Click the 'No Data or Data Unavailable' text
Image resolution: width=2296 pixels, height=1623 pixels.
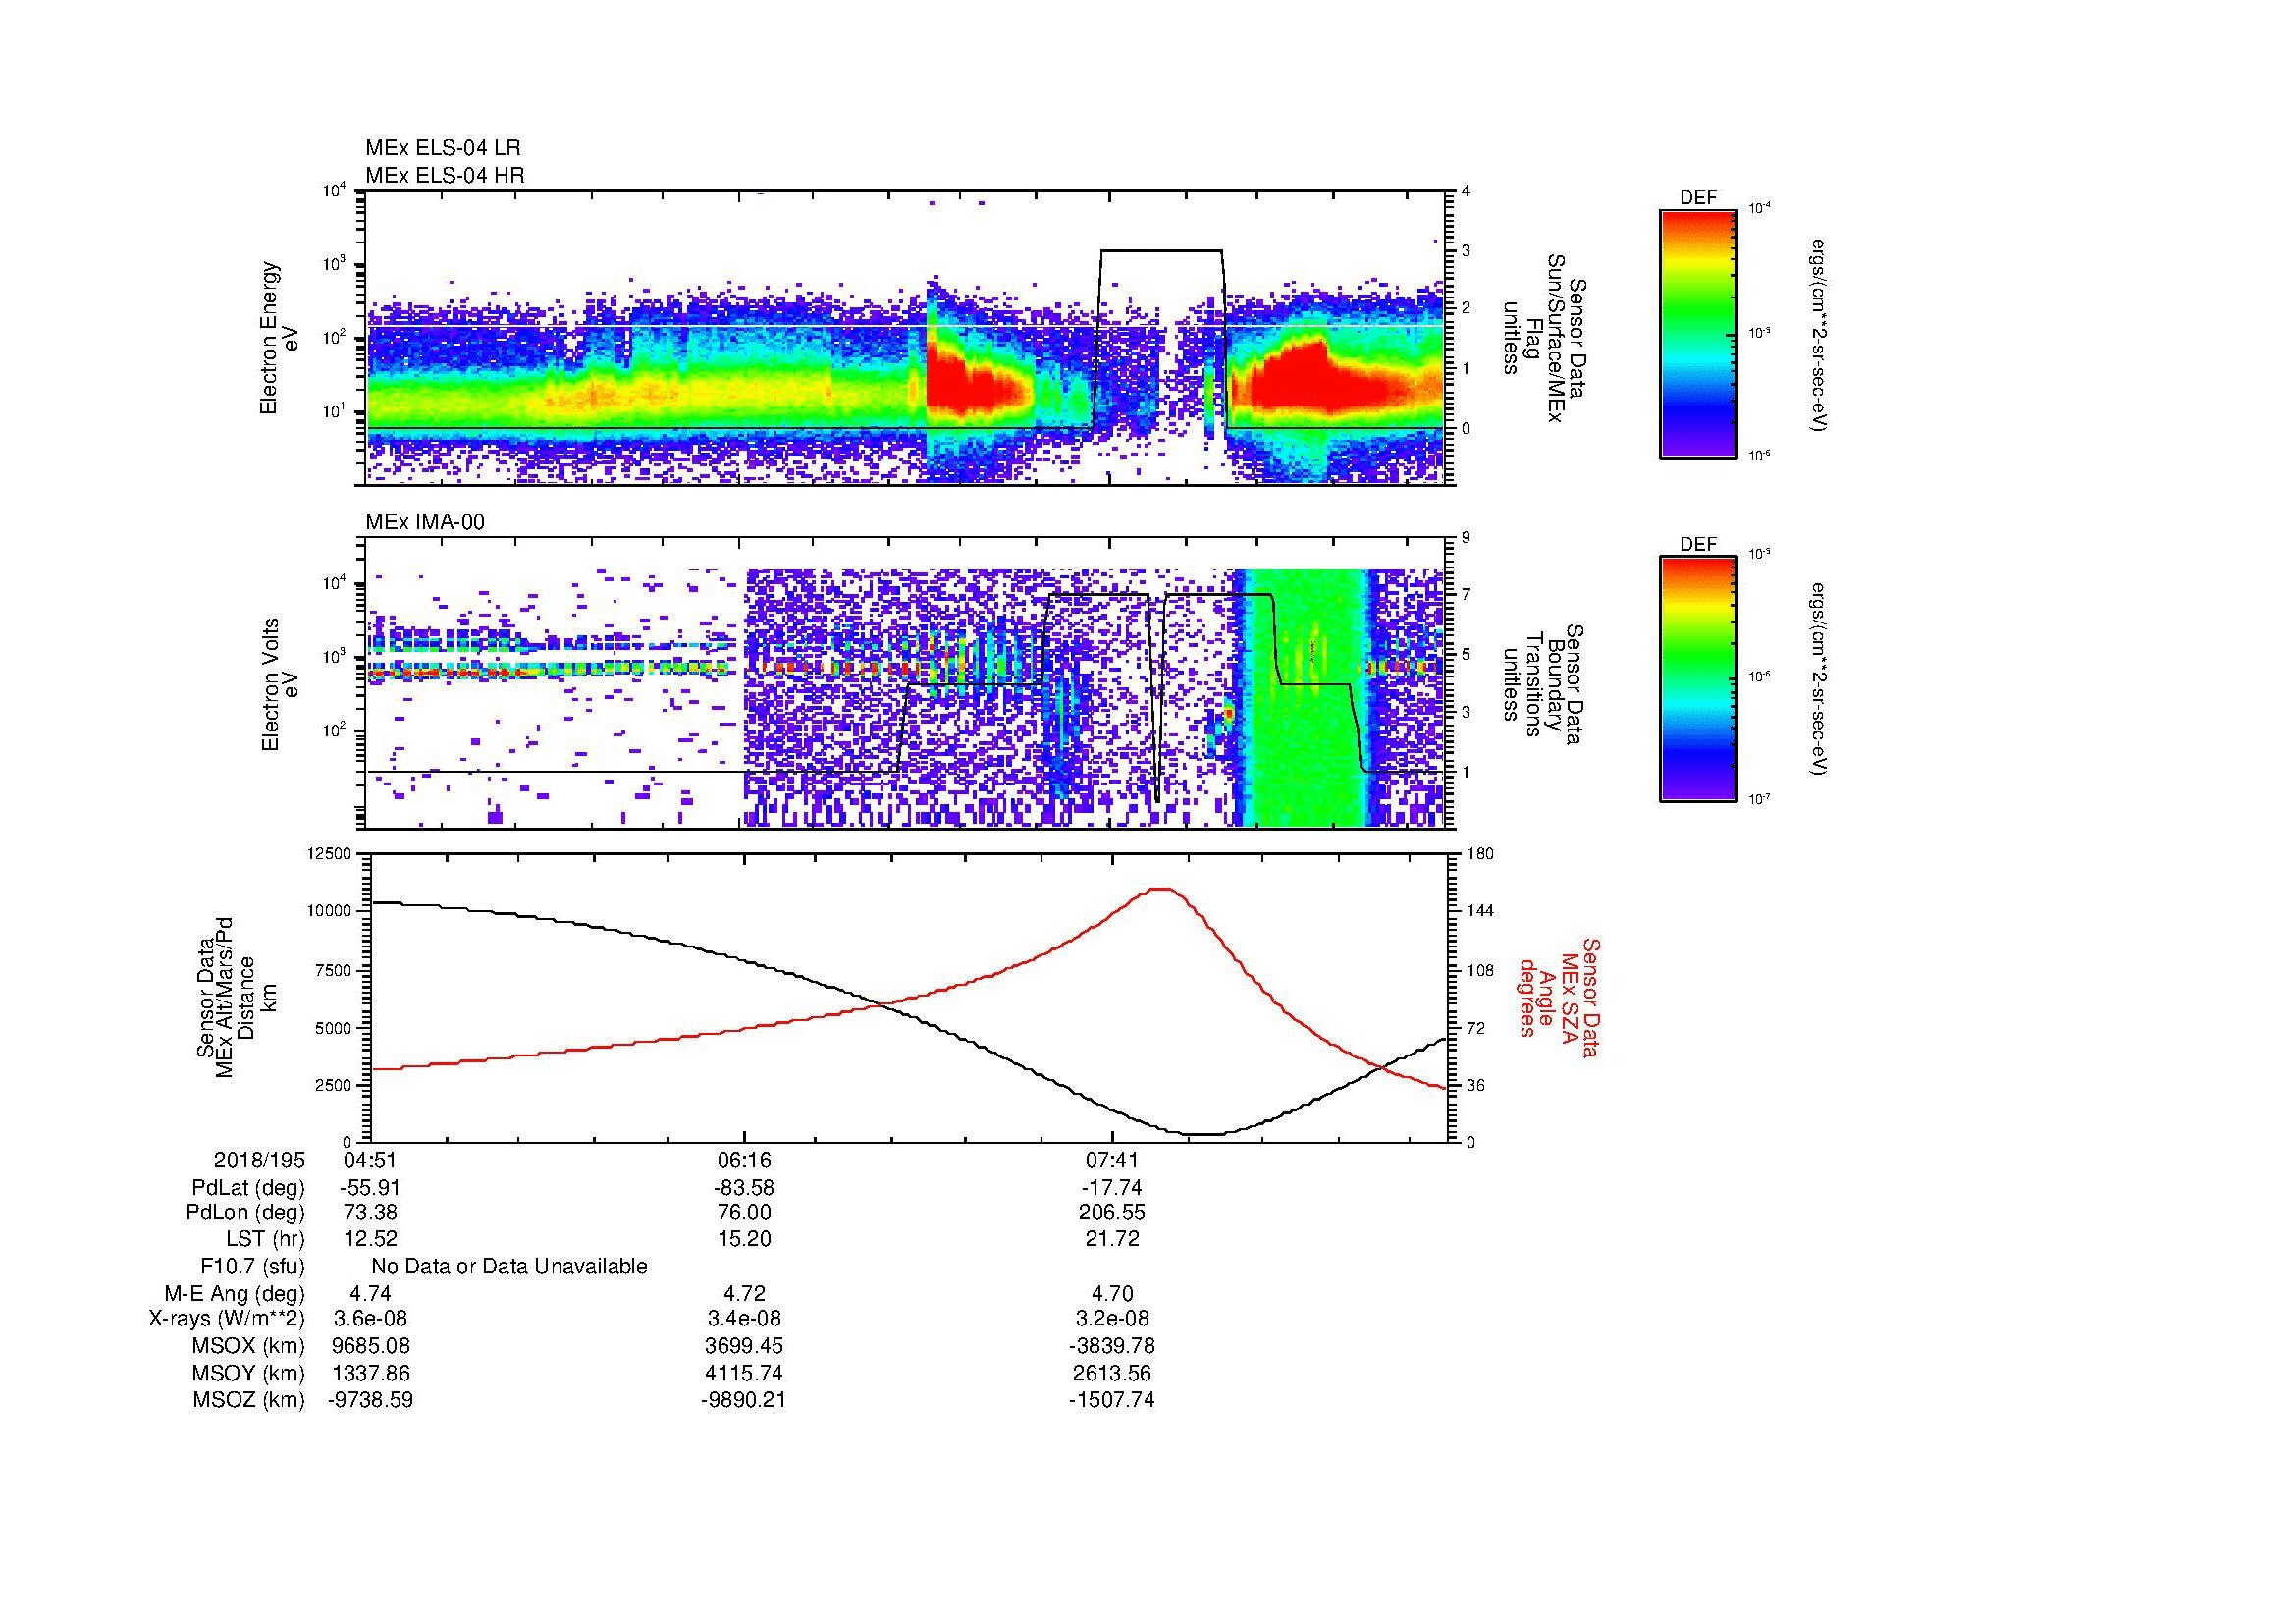click(509, 1267)
